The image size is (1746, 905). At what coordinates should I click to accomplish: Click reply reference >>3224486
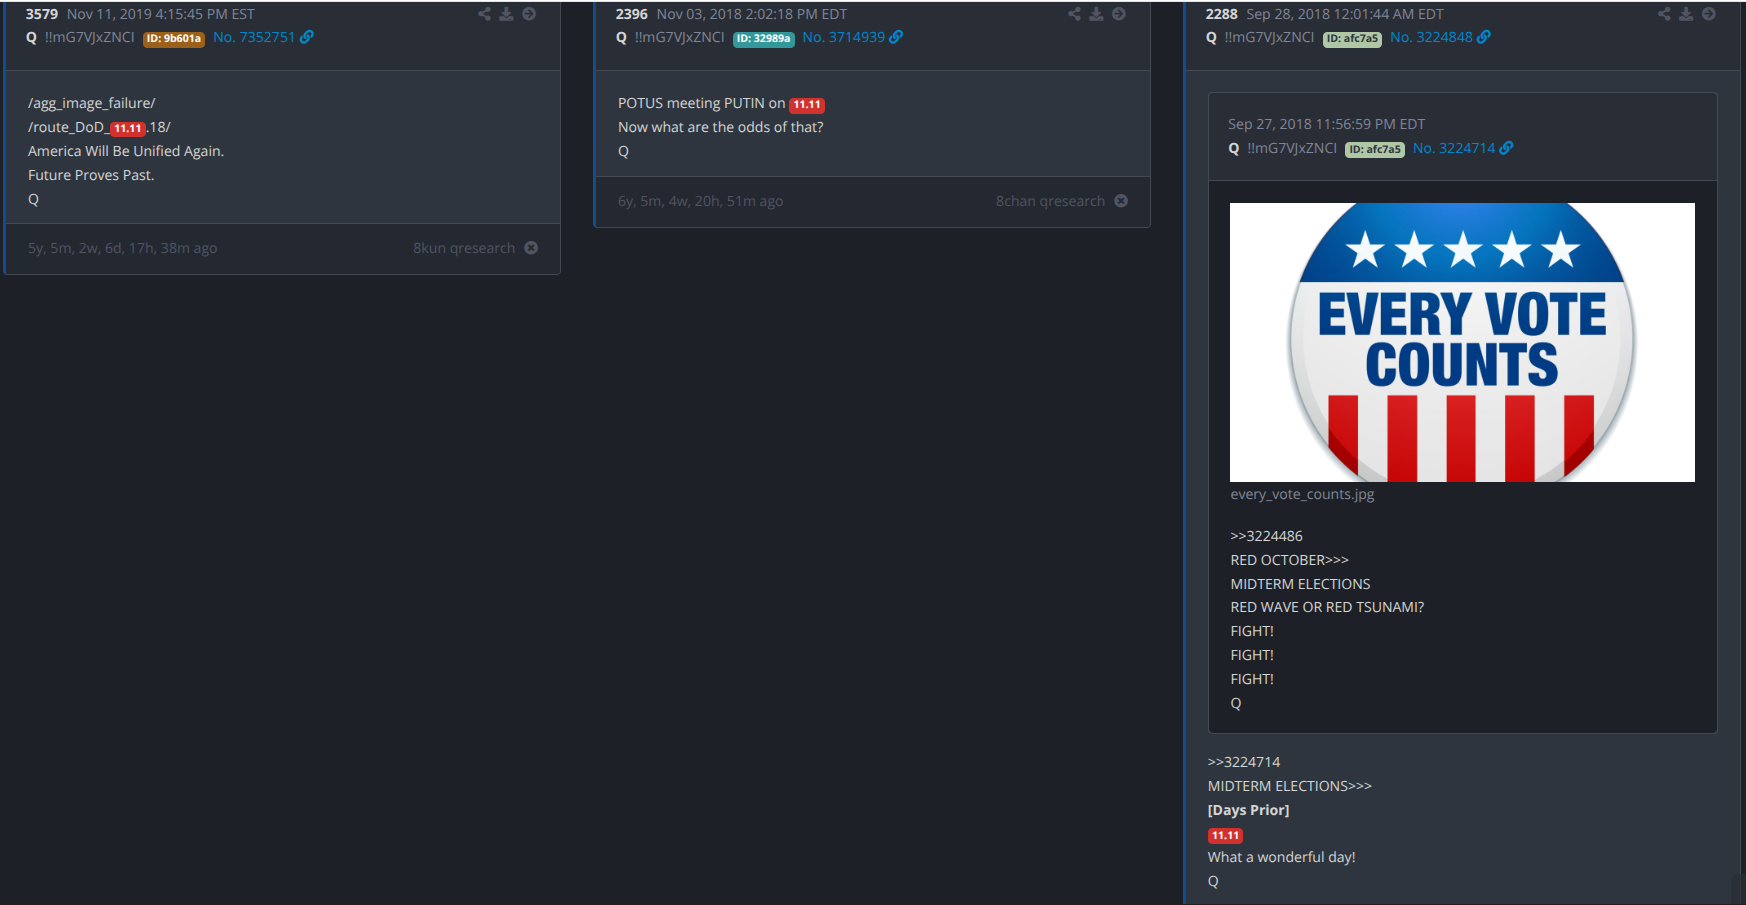(1266, 536)
